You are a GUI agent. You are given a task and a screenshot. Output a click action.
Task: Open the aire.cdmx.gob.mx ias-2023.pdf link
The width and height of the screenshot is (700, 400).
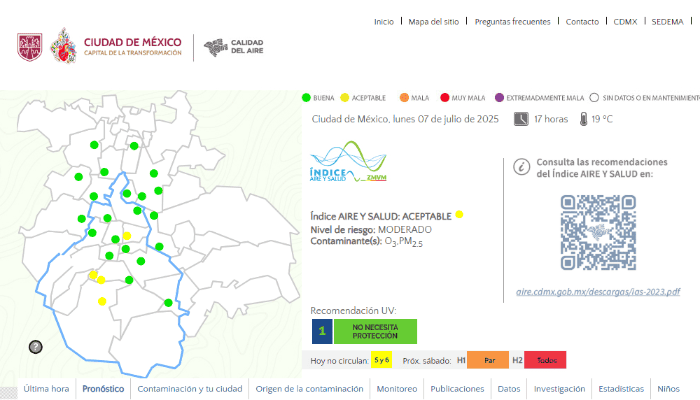click(x=598, y=292)
